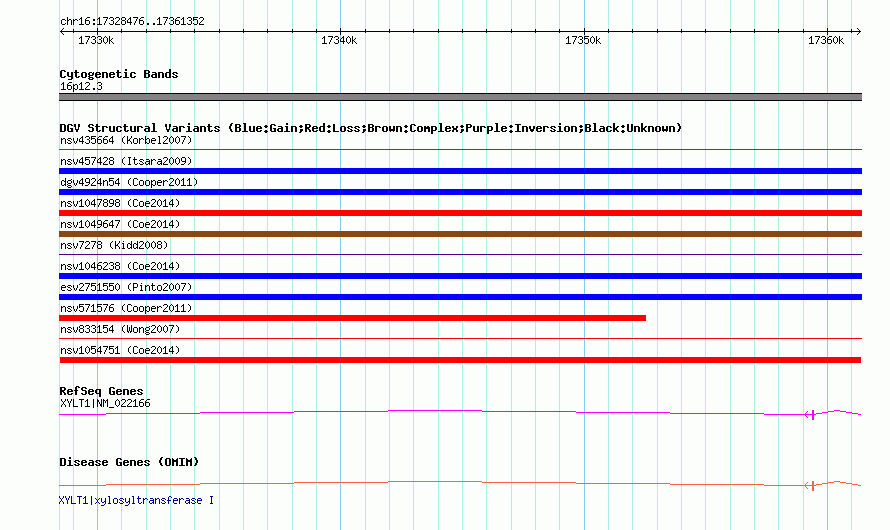Select the blue dgv4924n54 gain bar
This screenshot has height=530, width=890.
[x=460, y=192]
